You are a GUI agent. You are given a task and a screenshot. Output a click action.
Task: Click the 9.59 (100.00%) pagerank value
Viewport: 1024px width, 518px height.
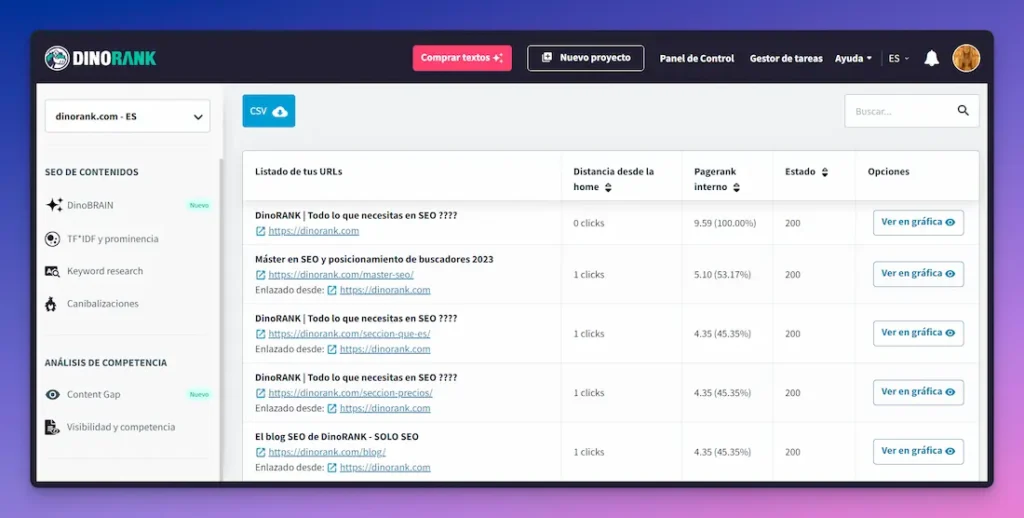coord(725,223)
